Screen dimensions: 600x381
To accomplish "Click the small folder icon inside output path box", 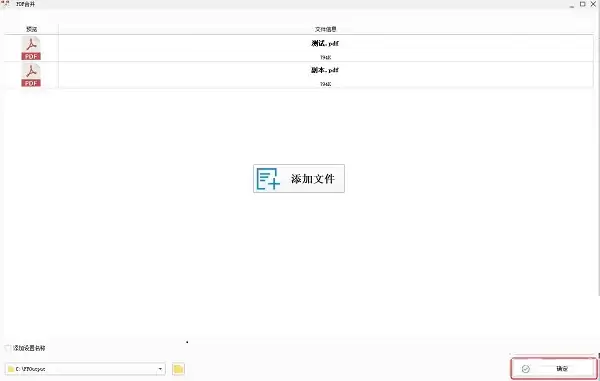I will click(11, 369).
